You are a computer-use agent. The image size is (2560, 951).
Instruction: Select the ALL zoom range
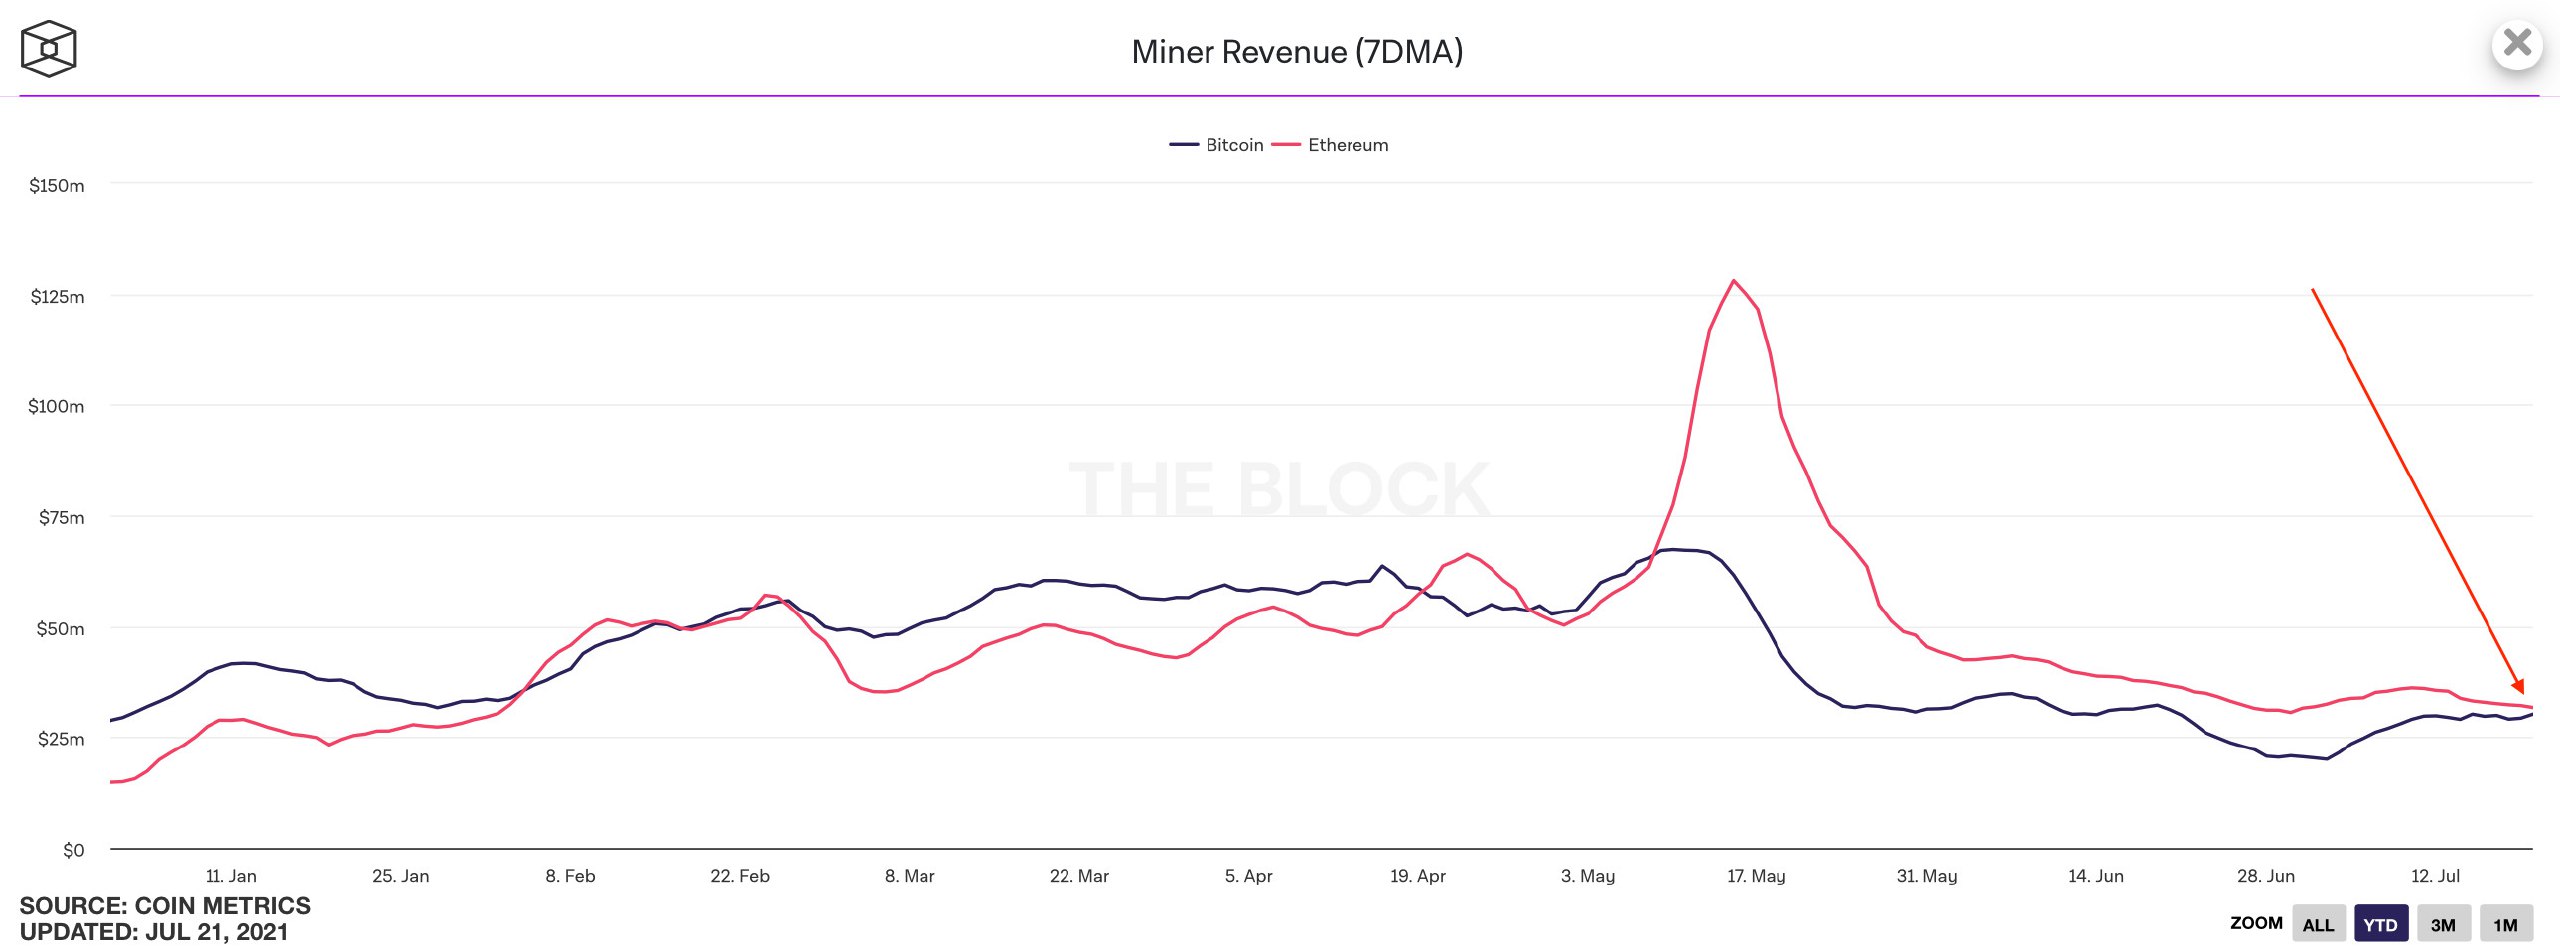2318,924
